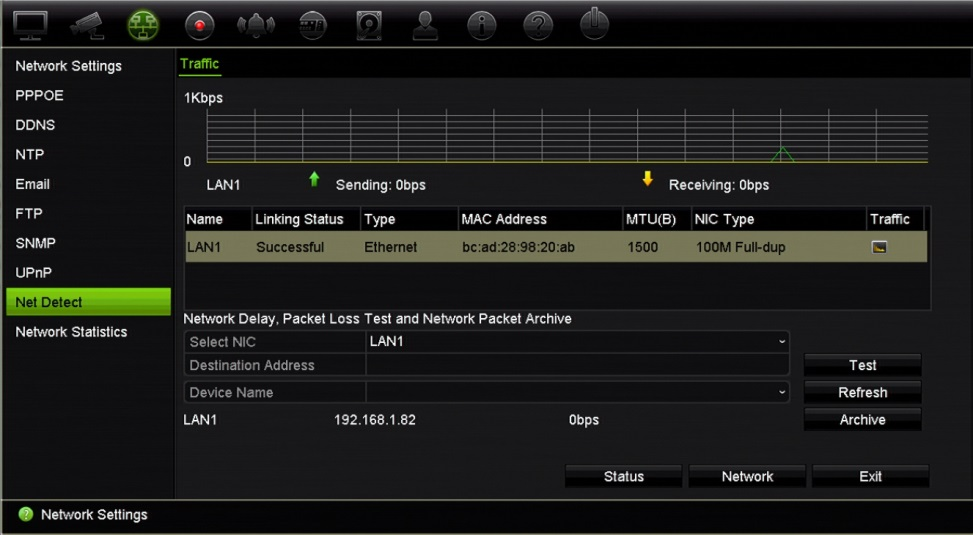
Task: Click the 100M Full-dup cell
Action: point(740,247)
